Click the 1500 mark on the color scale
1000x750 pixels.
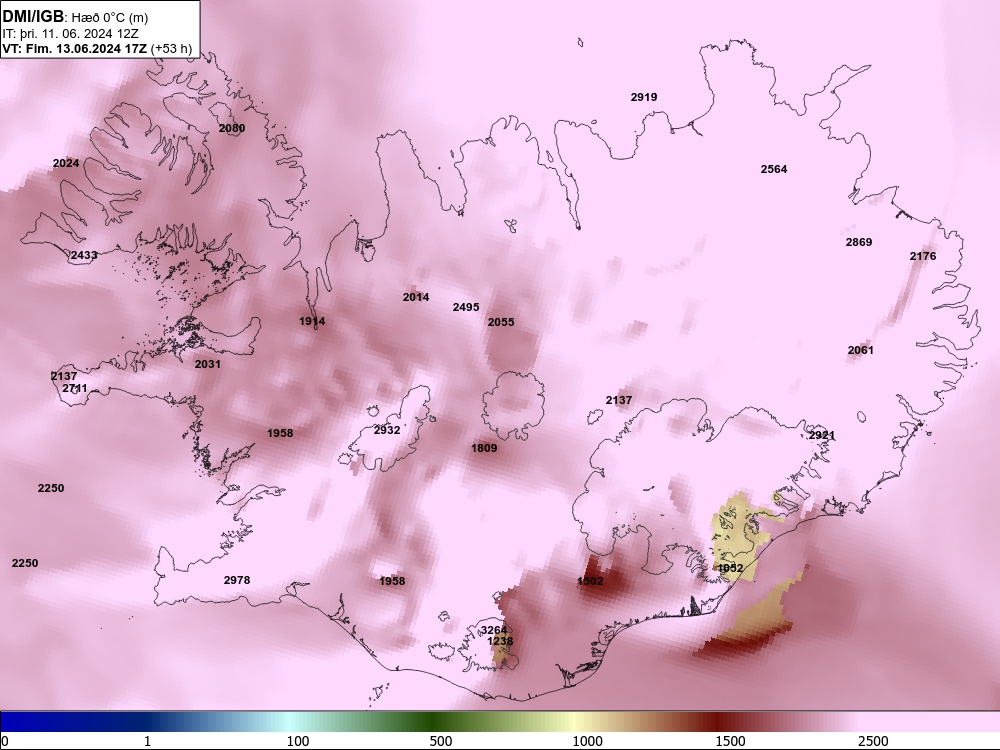(730, 741)
